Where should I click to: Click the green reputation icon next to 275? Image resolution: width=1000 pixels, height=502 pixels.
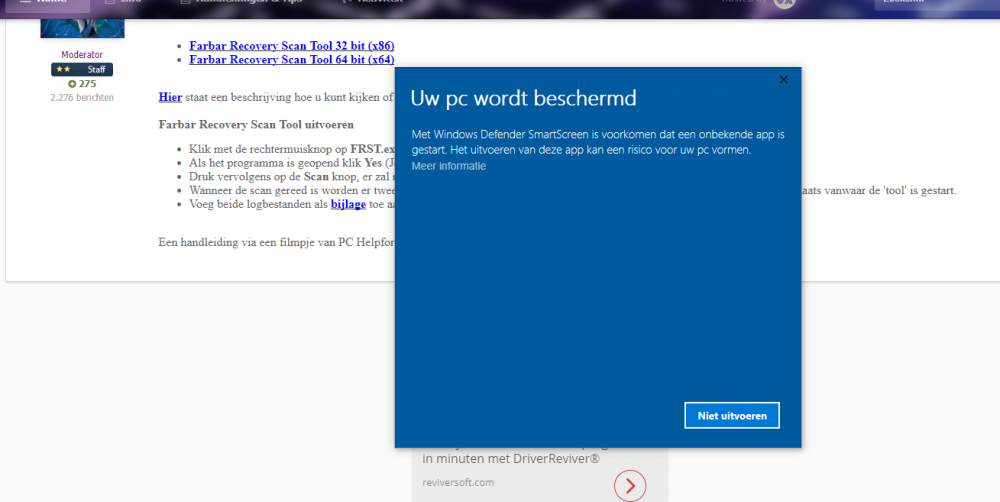coord(72,84)
